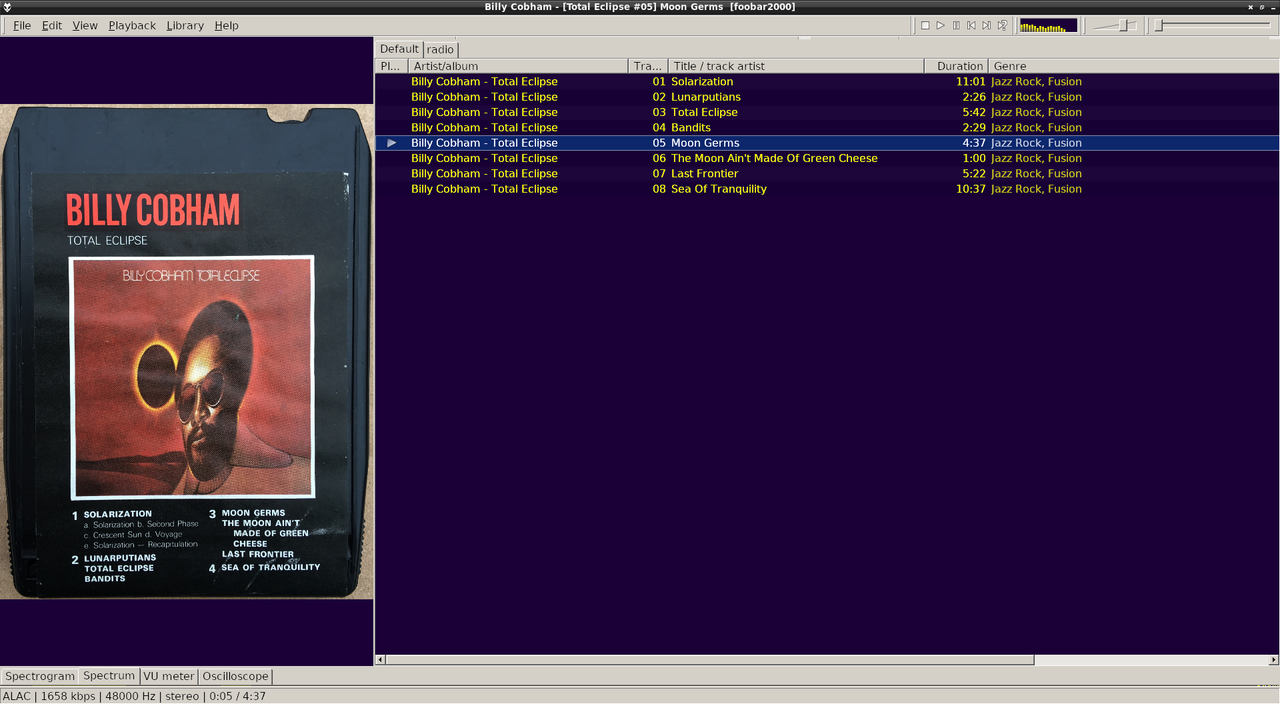Open the Help menu
The image size is (1280, 704).
(x=227, y=25)
